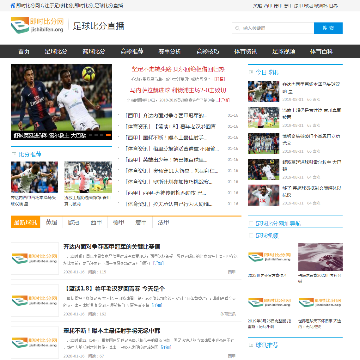
Task: Open the red headline at top of news column
Action: point(178,69)
